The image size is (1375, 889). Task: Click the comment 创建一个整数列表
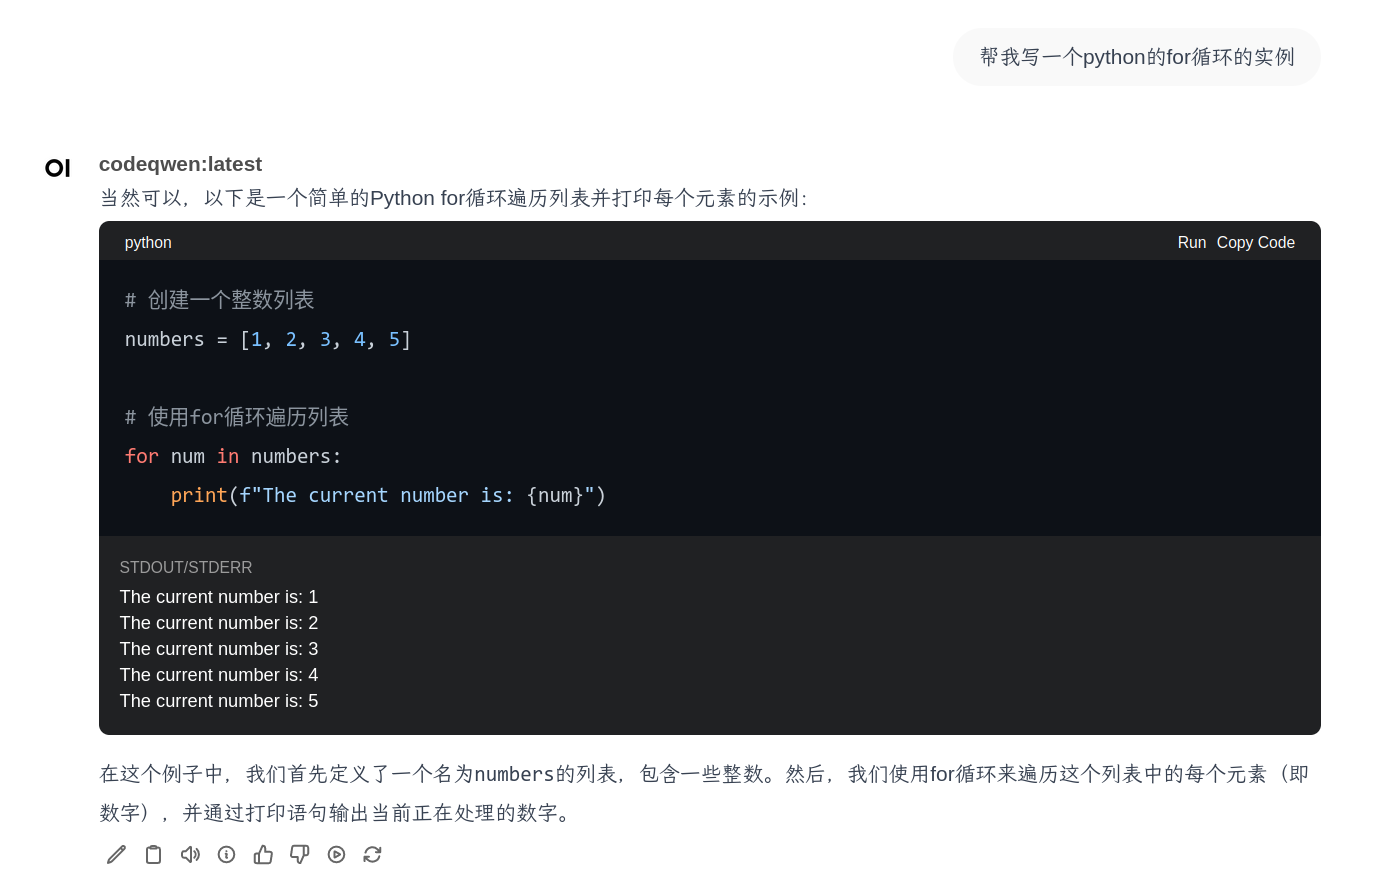coord(219,300)
